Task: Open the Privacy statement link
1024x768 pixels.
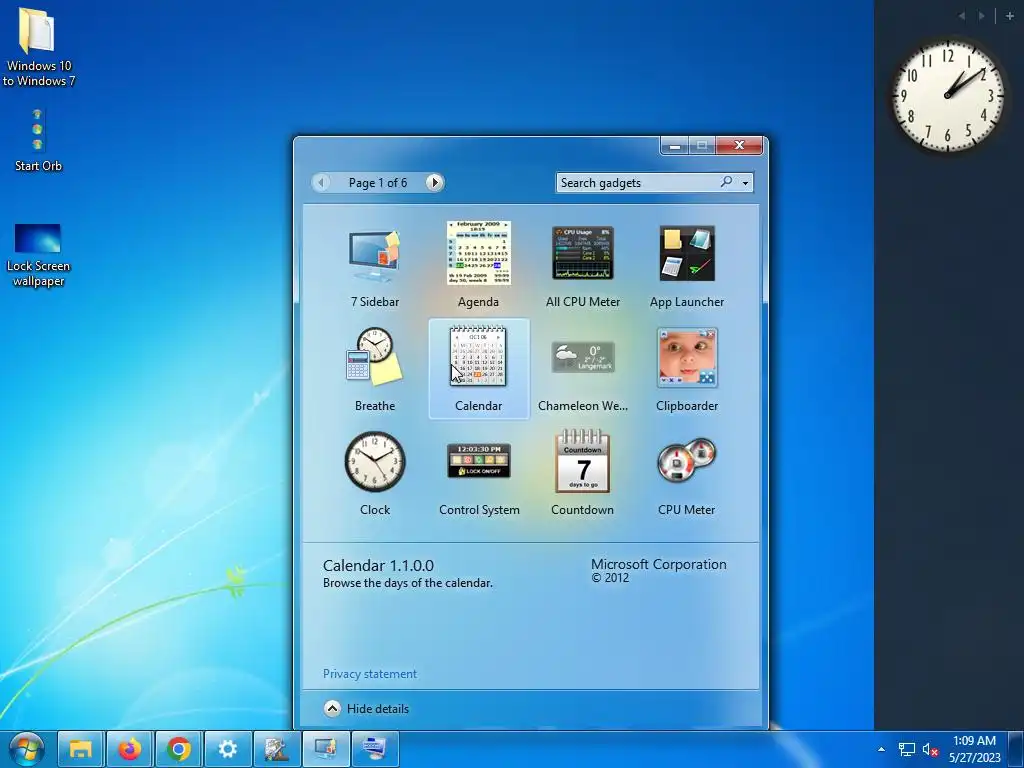Action: (x=370, y=674)
